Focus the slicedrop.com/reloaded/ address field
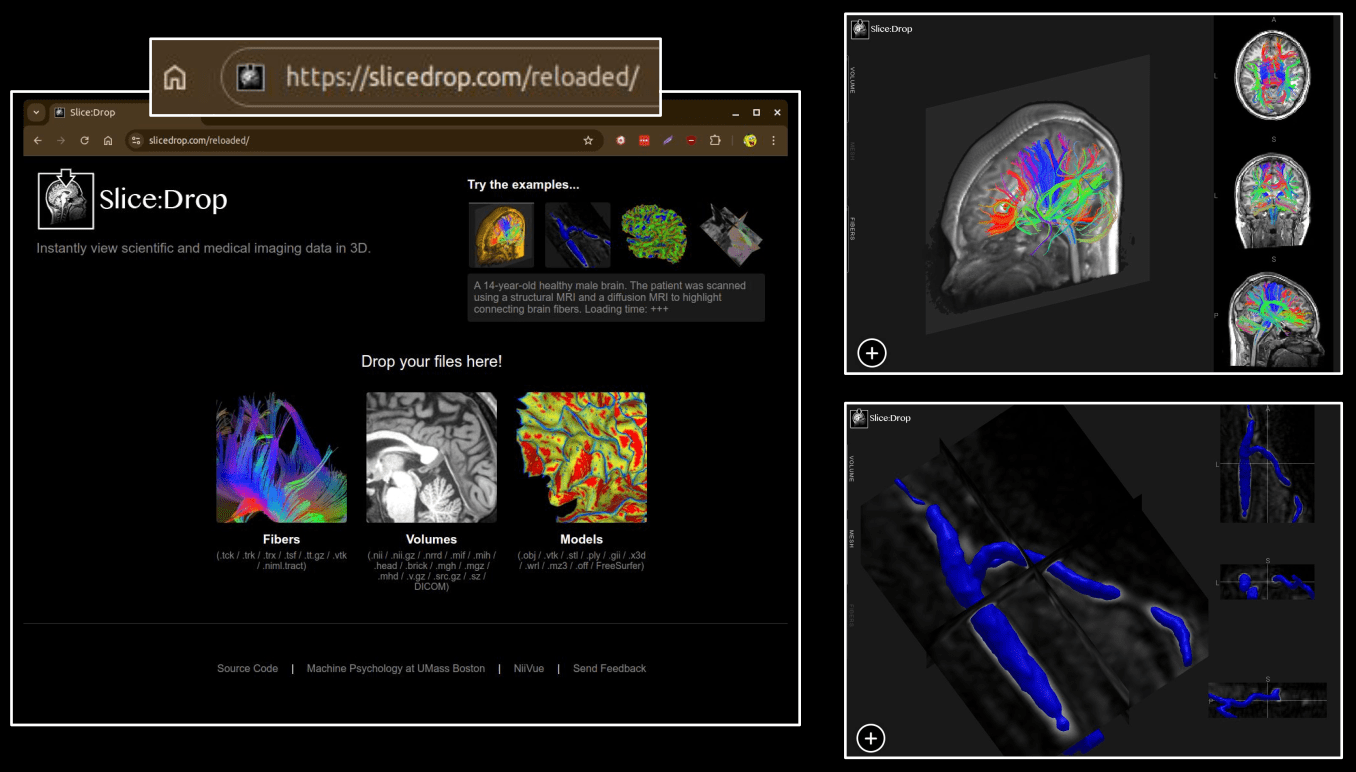 click(x=364, y=141)
